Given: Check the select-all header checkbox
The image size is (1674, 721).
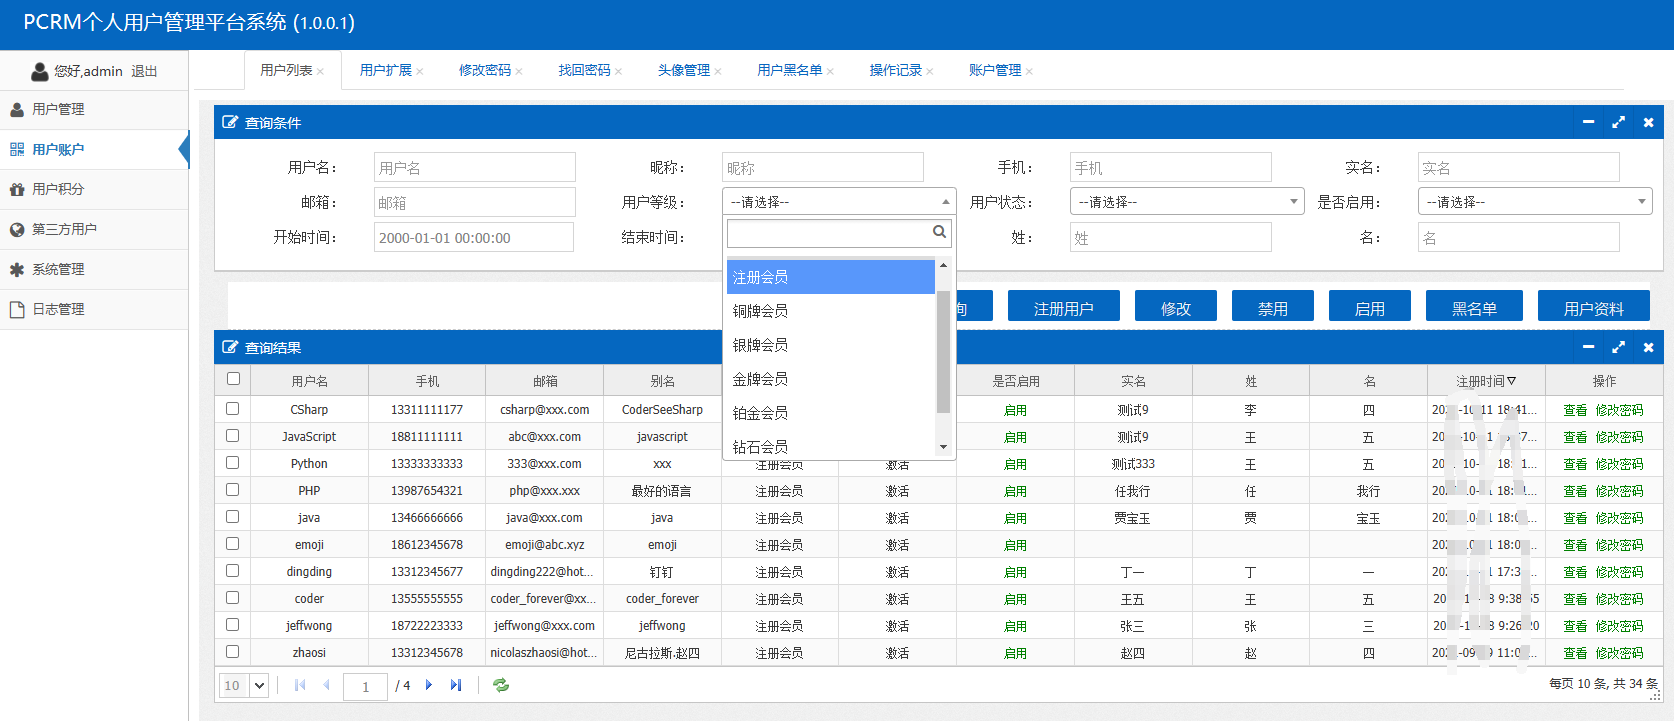Looking at the screenshot, I should 233,379.
